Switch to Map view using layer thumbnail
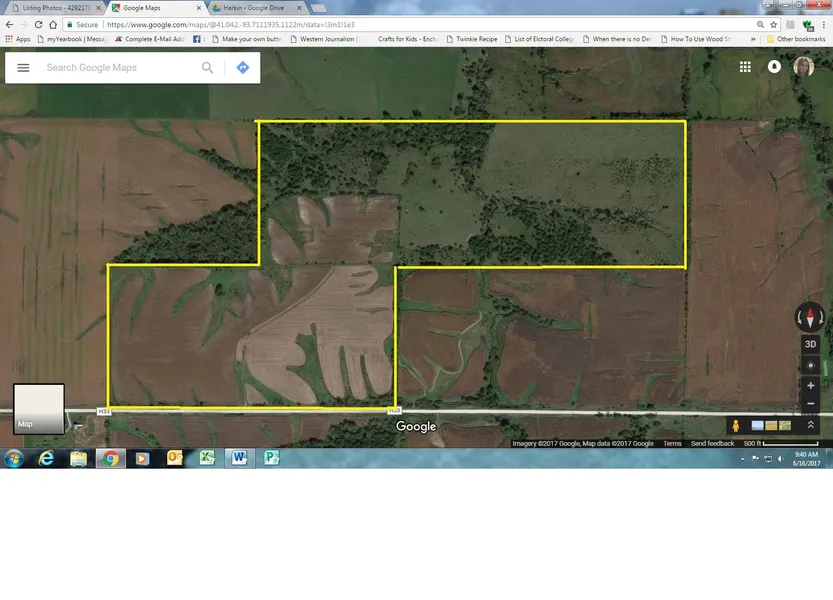This screenshot has width=833, height=600. (39, 409)
